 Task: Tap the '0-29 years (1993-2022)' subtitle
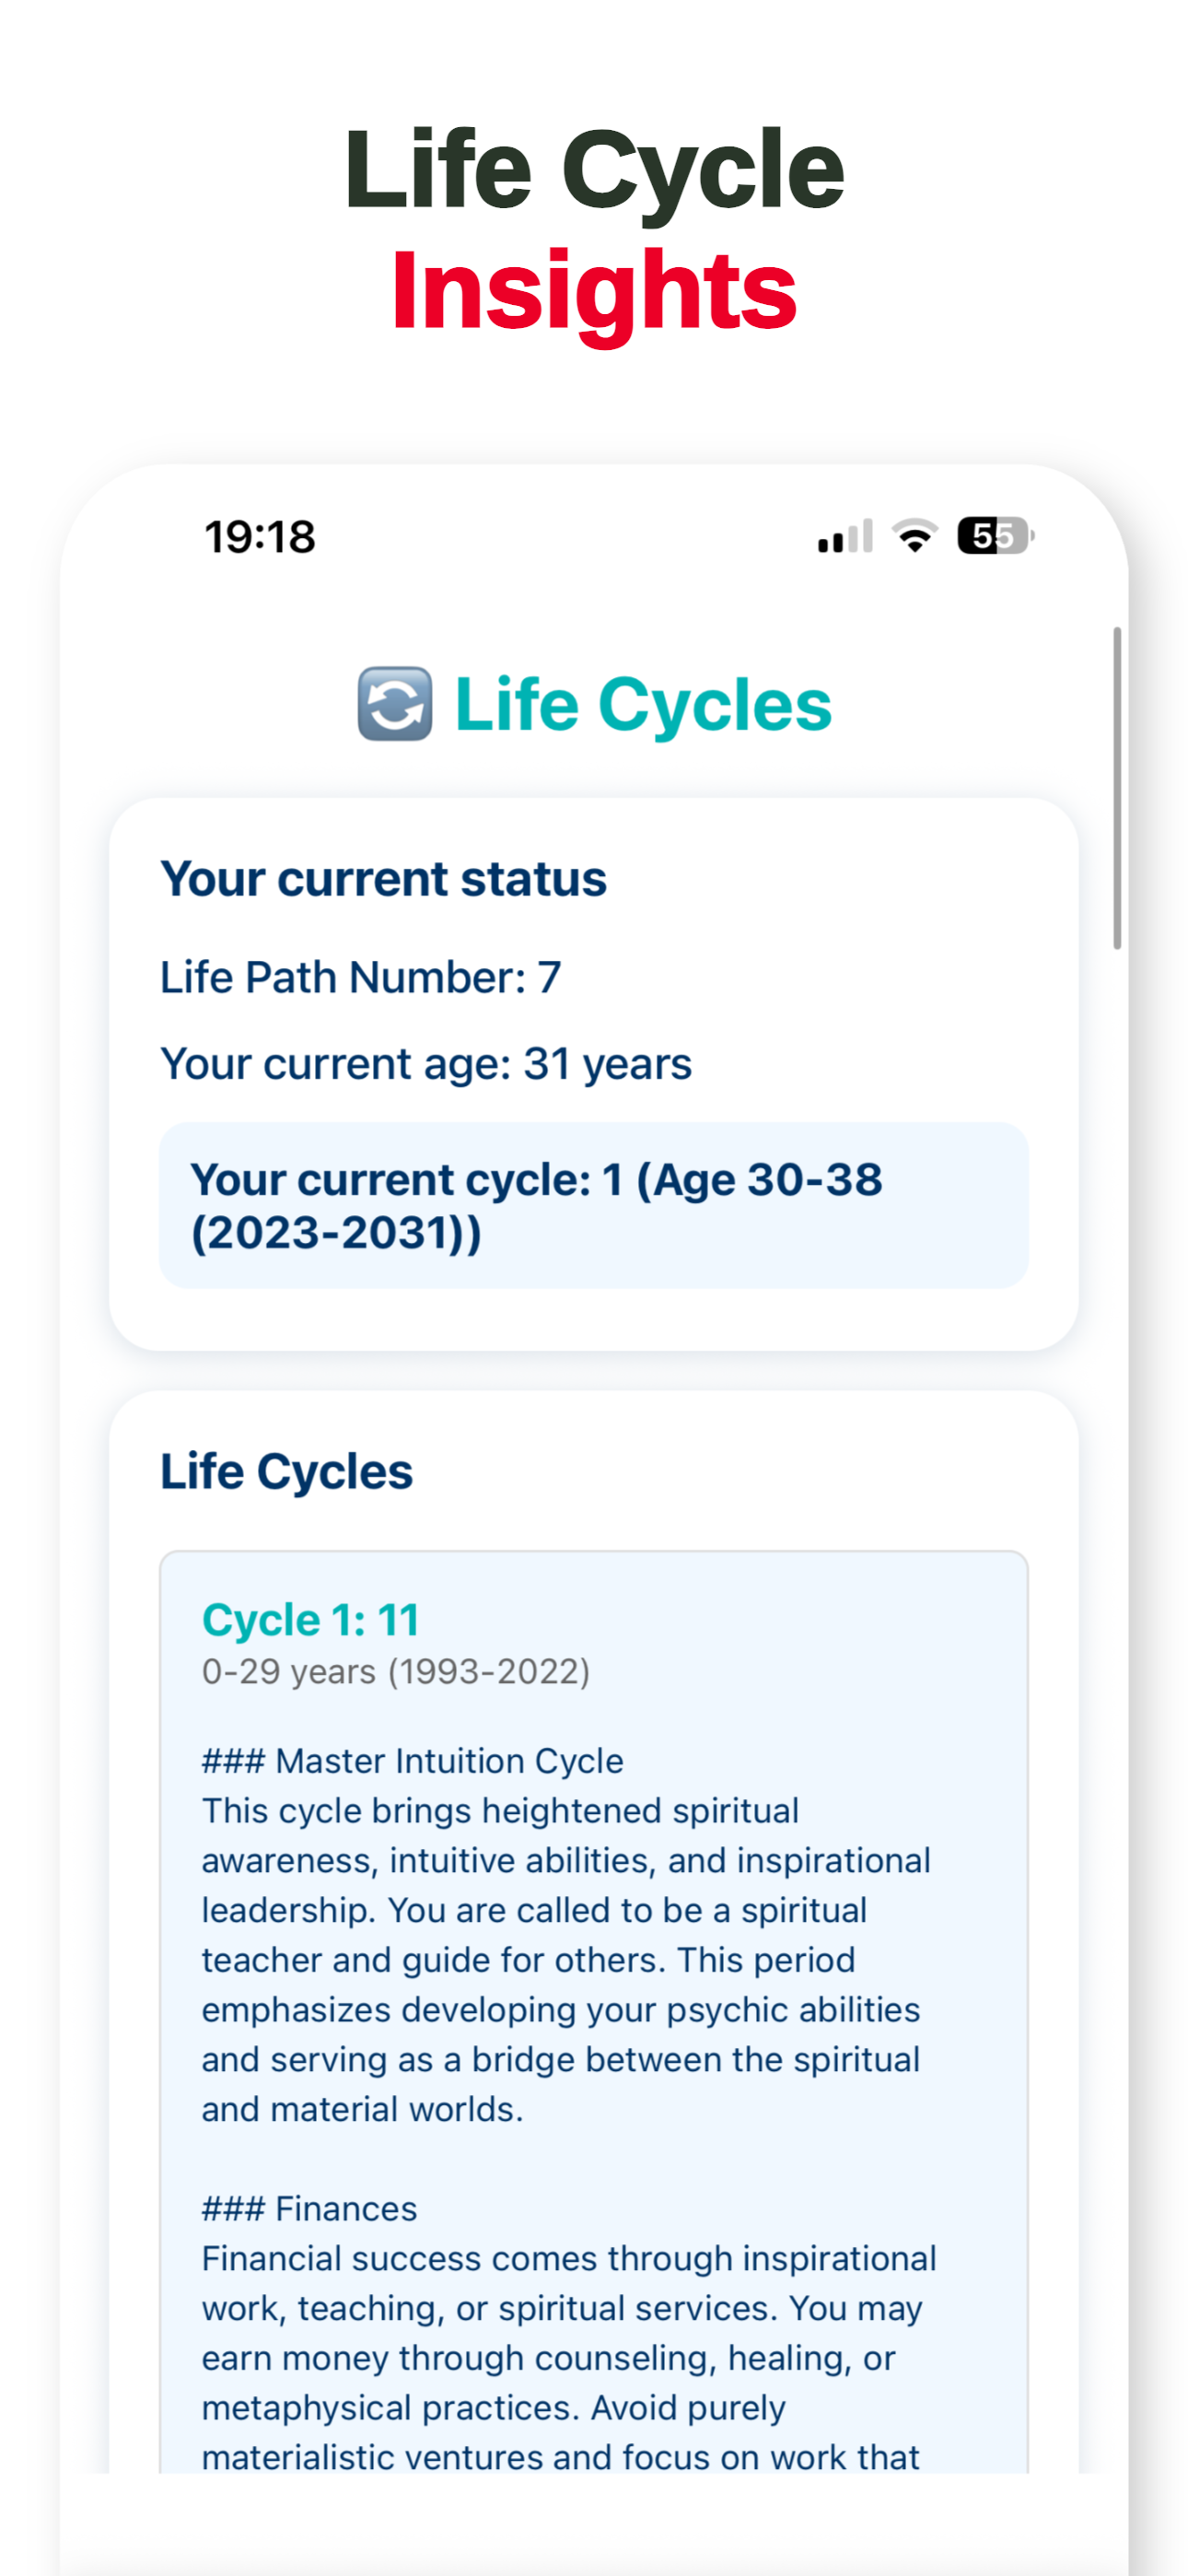coord(396,1672)
